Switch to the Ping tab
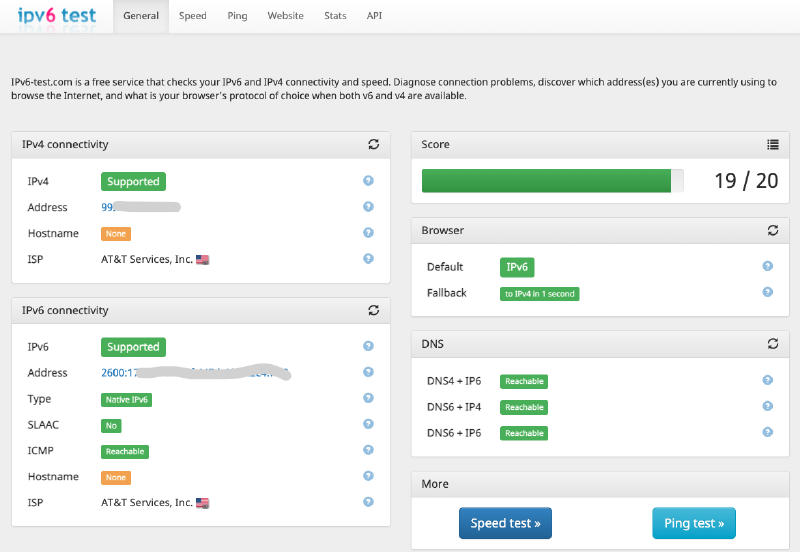This screenshot has height=552, width=800. click(x=237, y=16)
